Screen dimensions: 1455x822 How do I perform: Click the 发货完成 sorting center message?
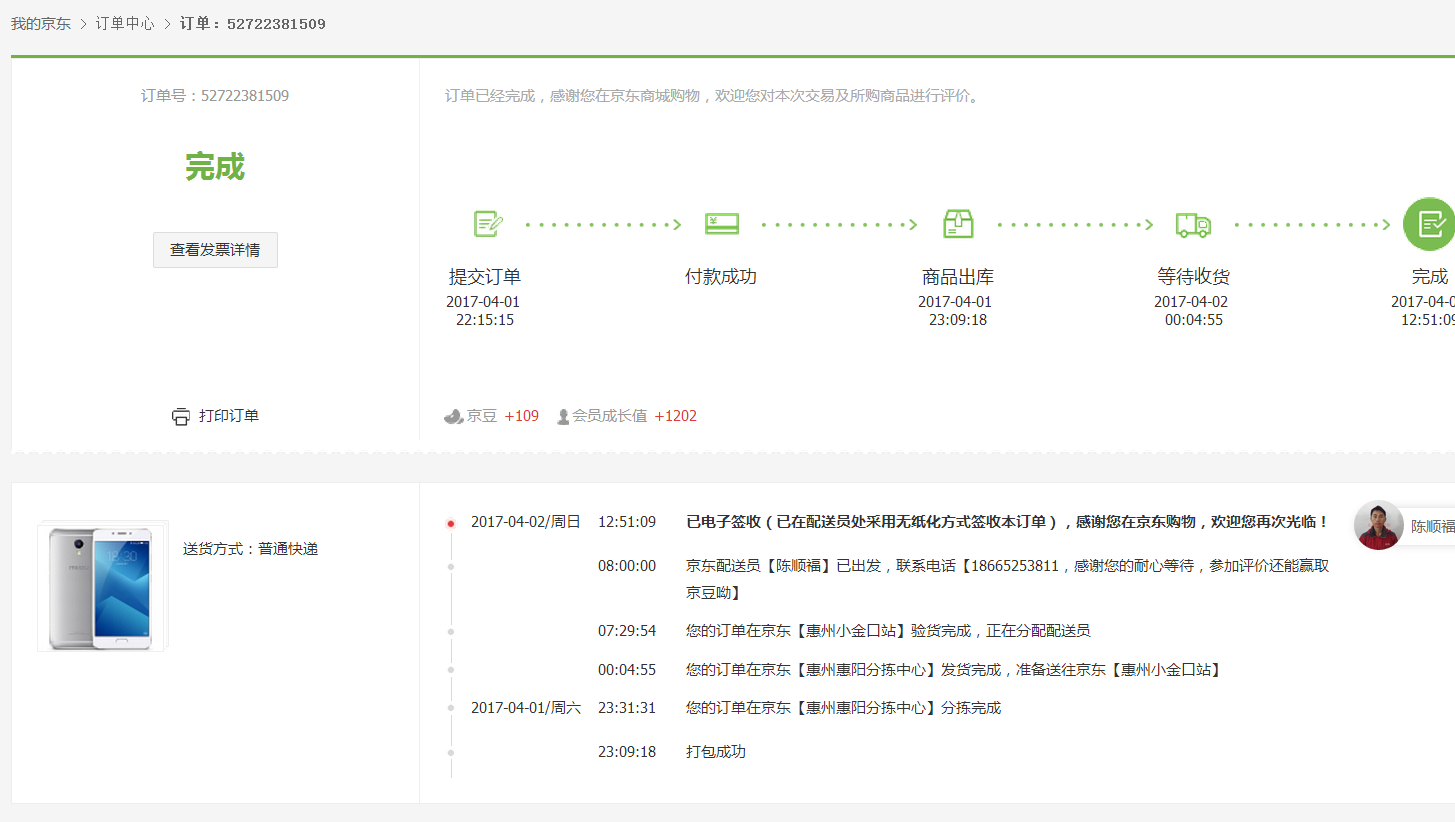[x=953, y=670]
